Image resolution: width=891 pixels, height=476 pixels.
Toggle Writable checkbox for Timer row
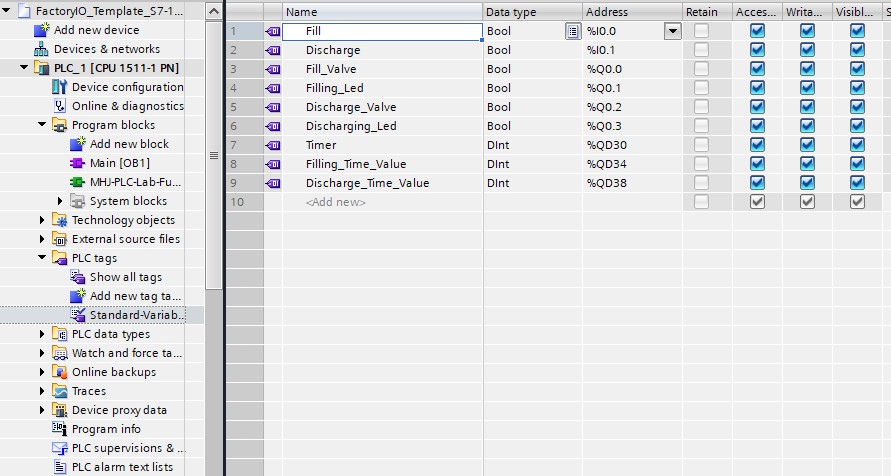807,145
